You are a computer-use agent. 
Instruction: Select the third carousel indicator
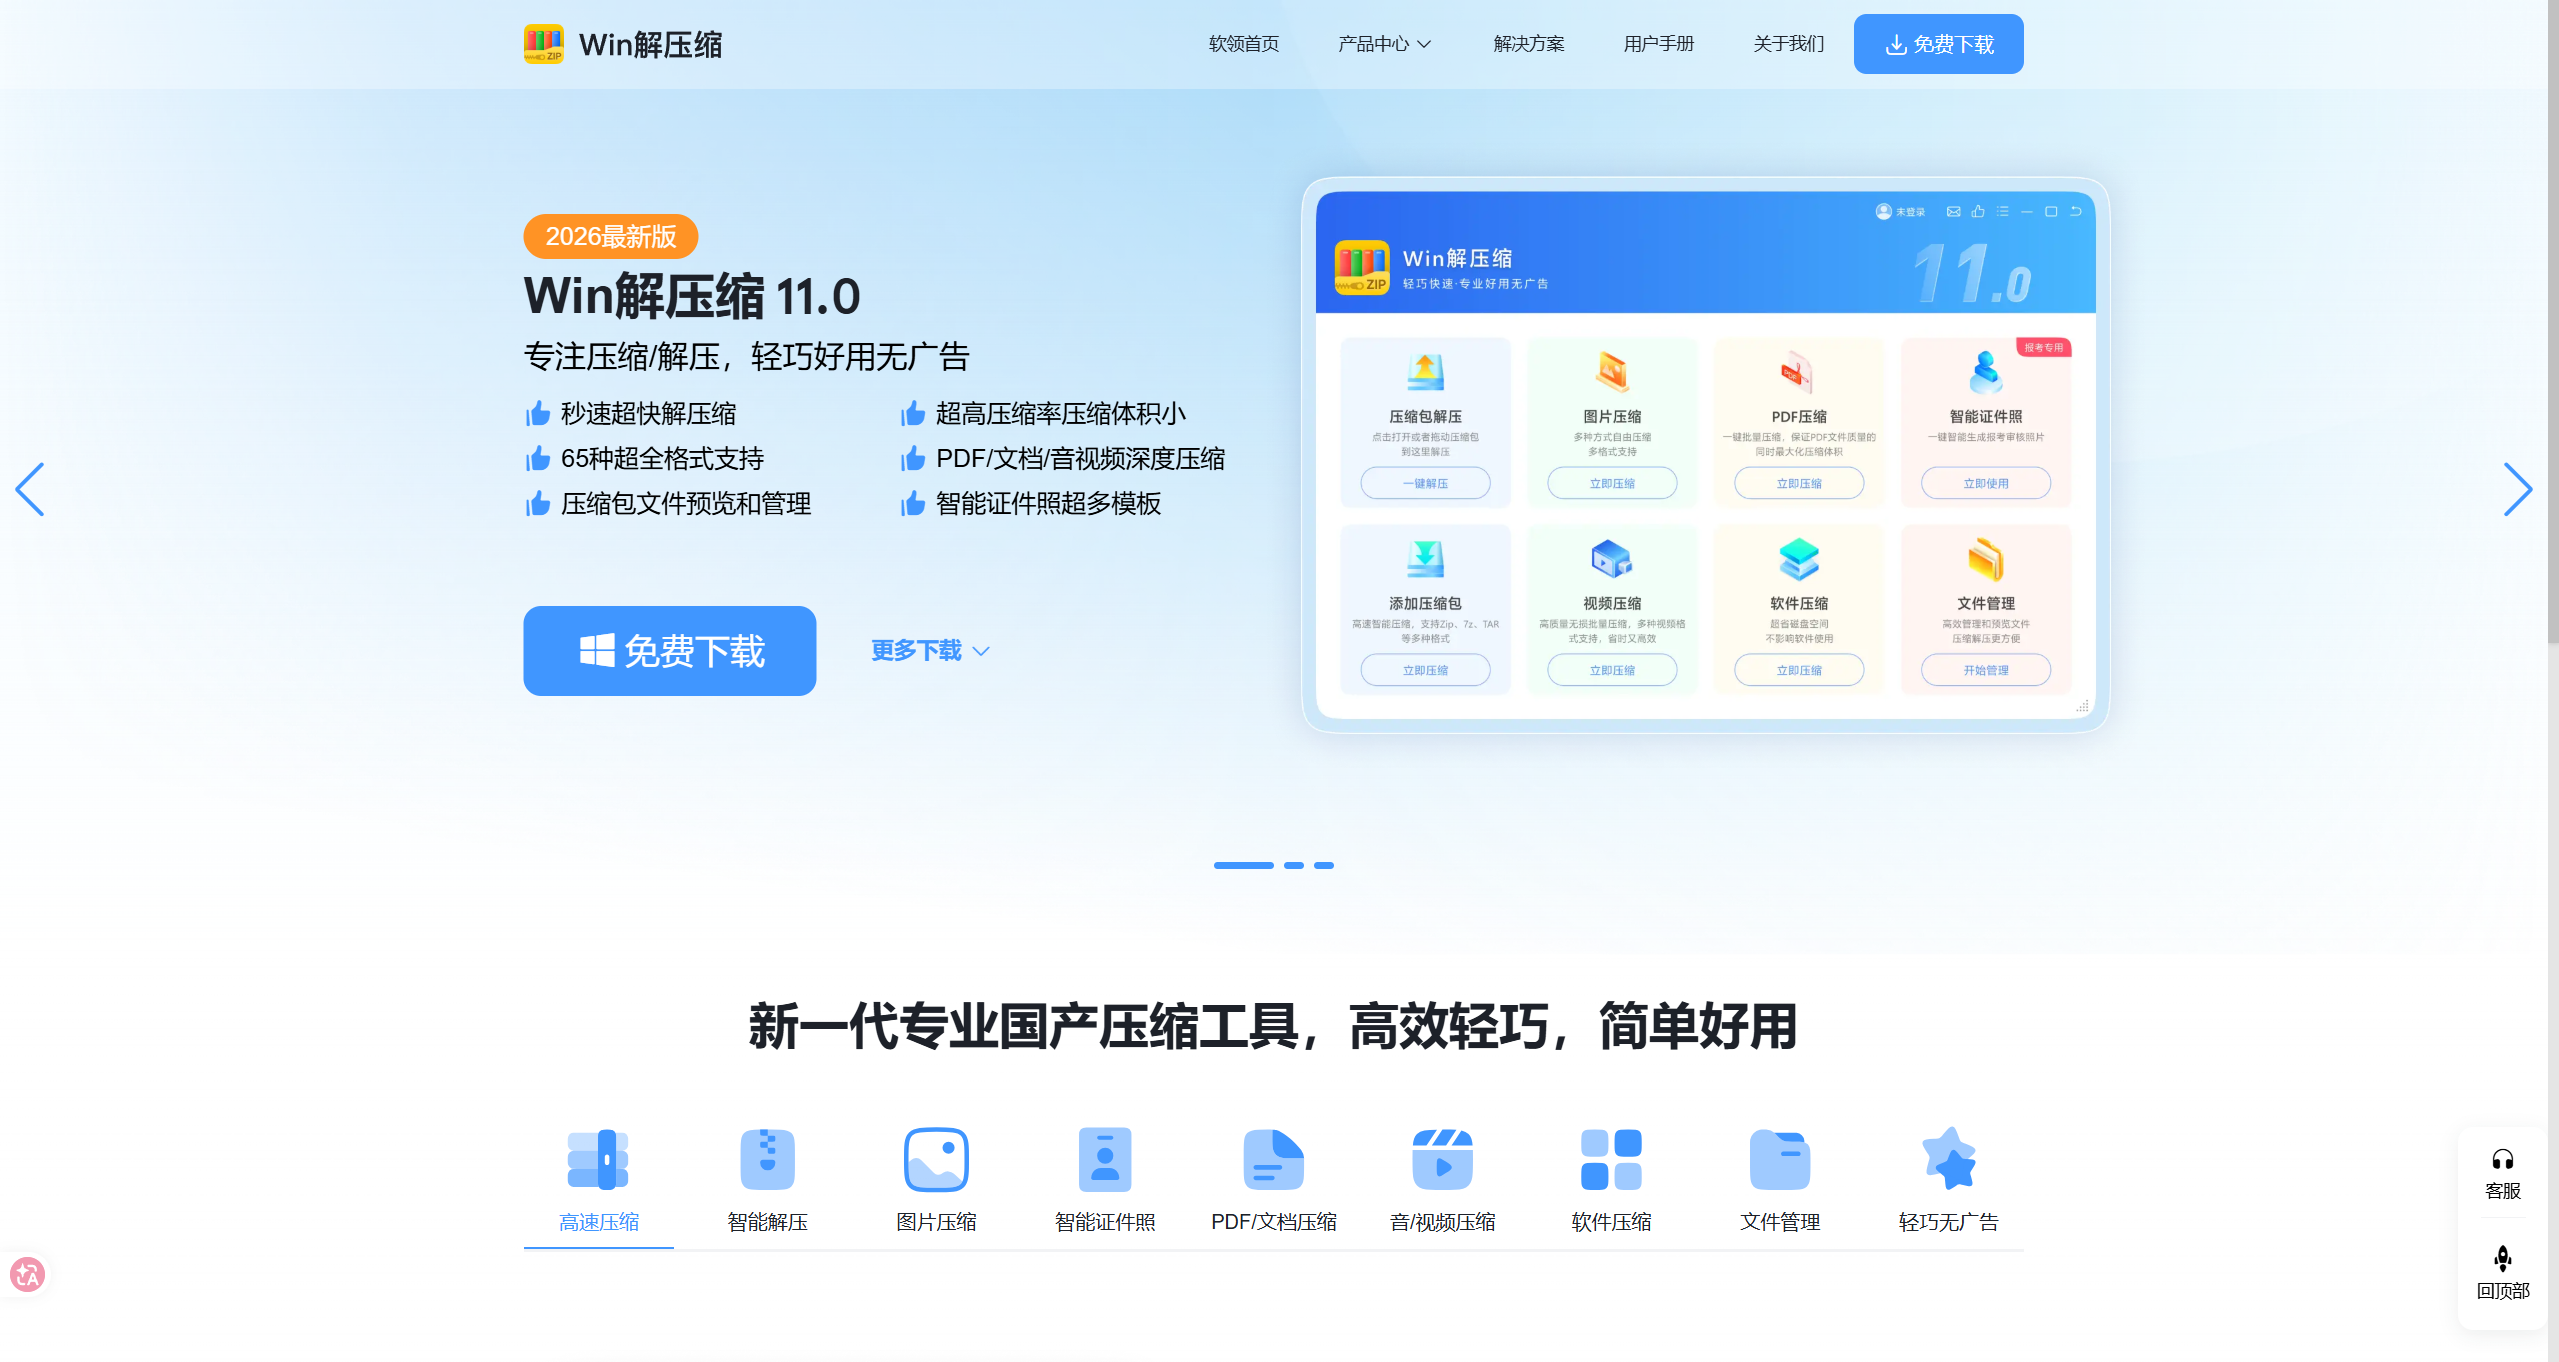click(x=1324, y=865)
